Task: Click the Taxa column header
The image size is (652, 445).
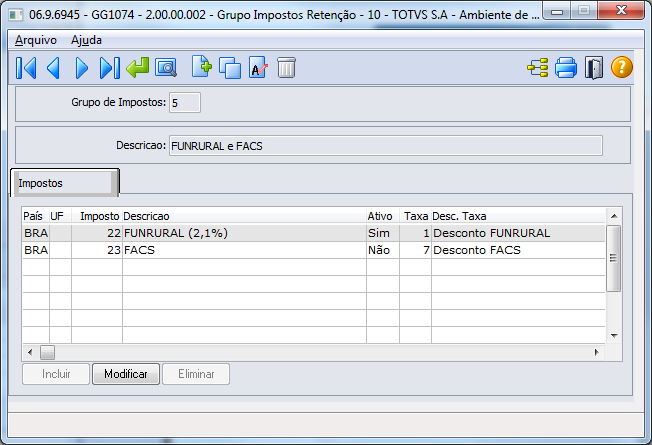Action: pyautogui.click(x=415, y=216)
